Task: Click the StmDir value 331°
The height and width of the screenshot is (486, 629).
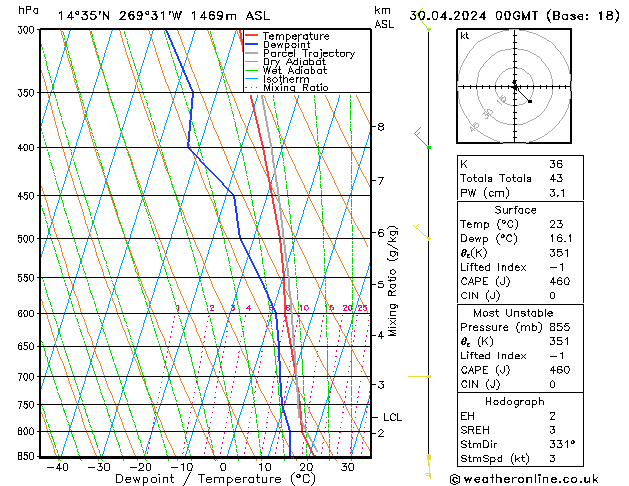Action: [x=562, y=444]
